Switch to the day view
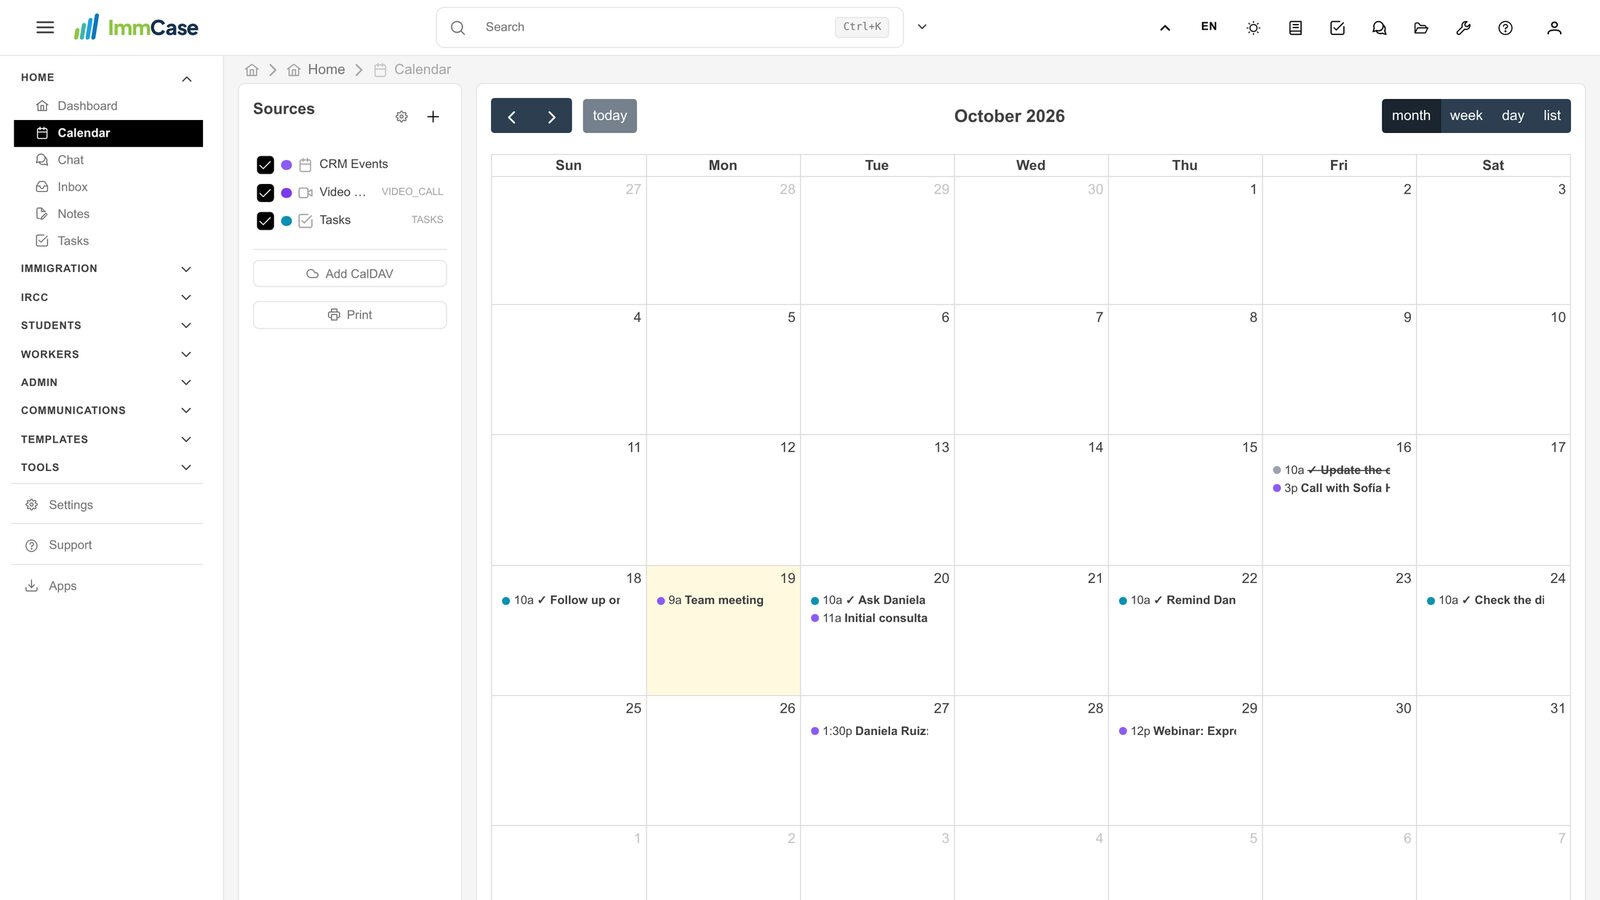 1513,116
